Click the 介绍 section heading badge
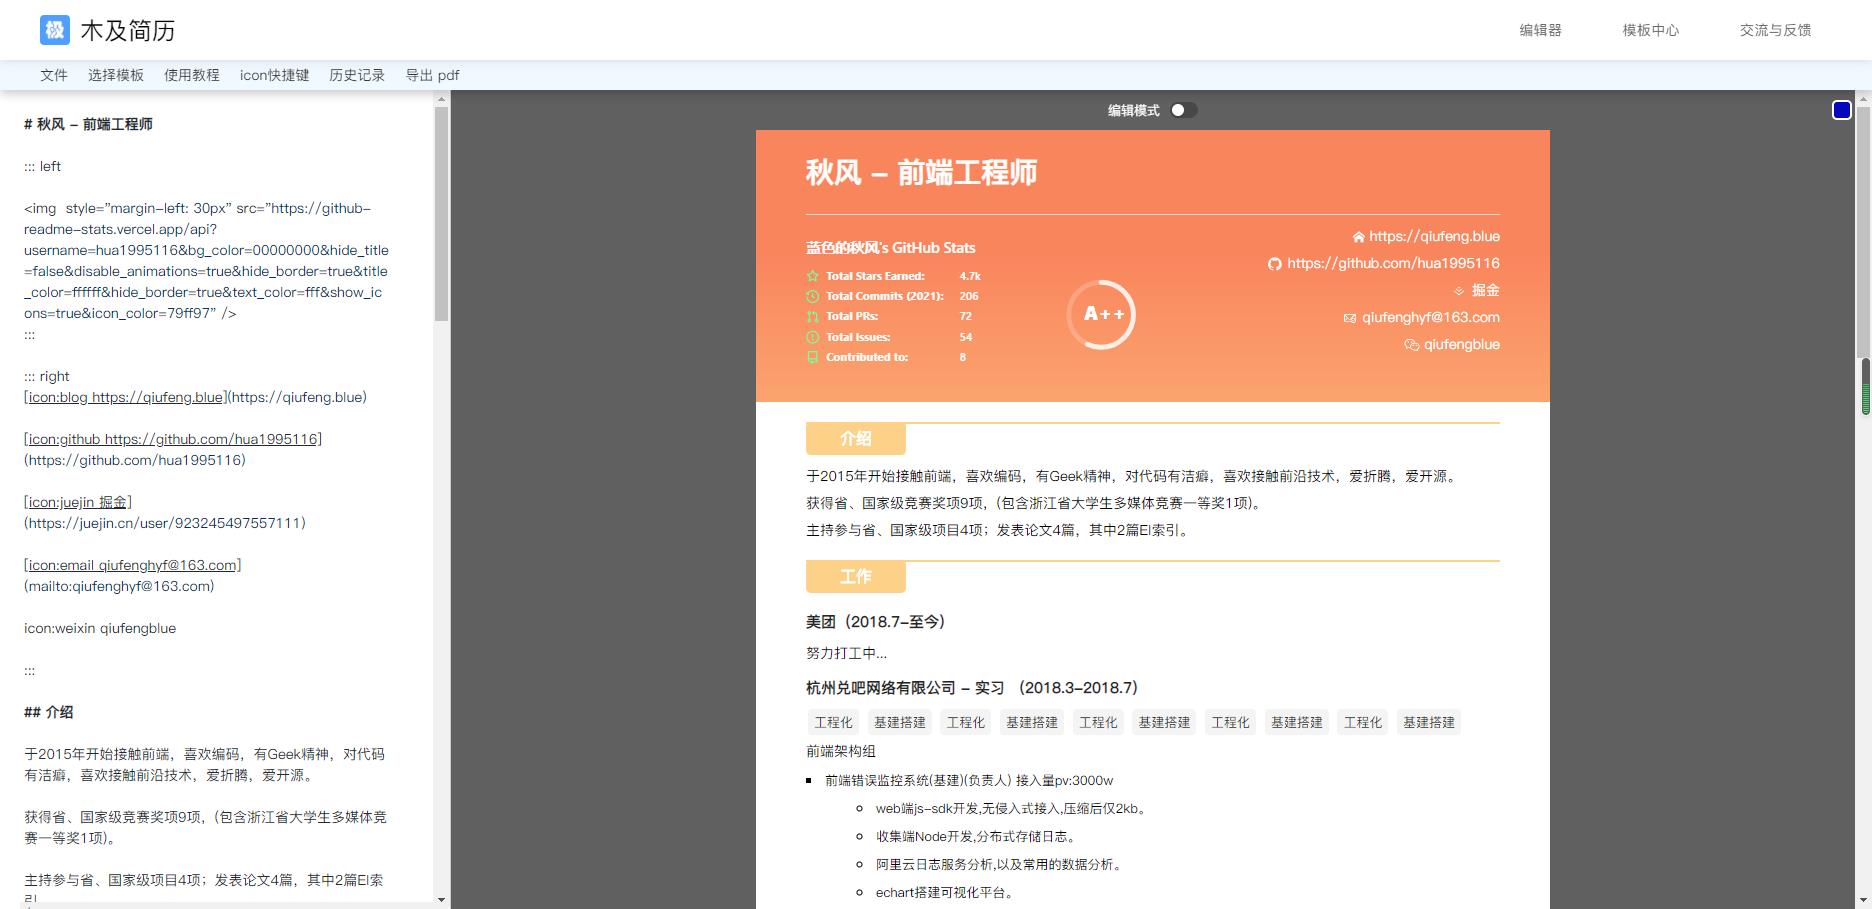 point(856,439)
